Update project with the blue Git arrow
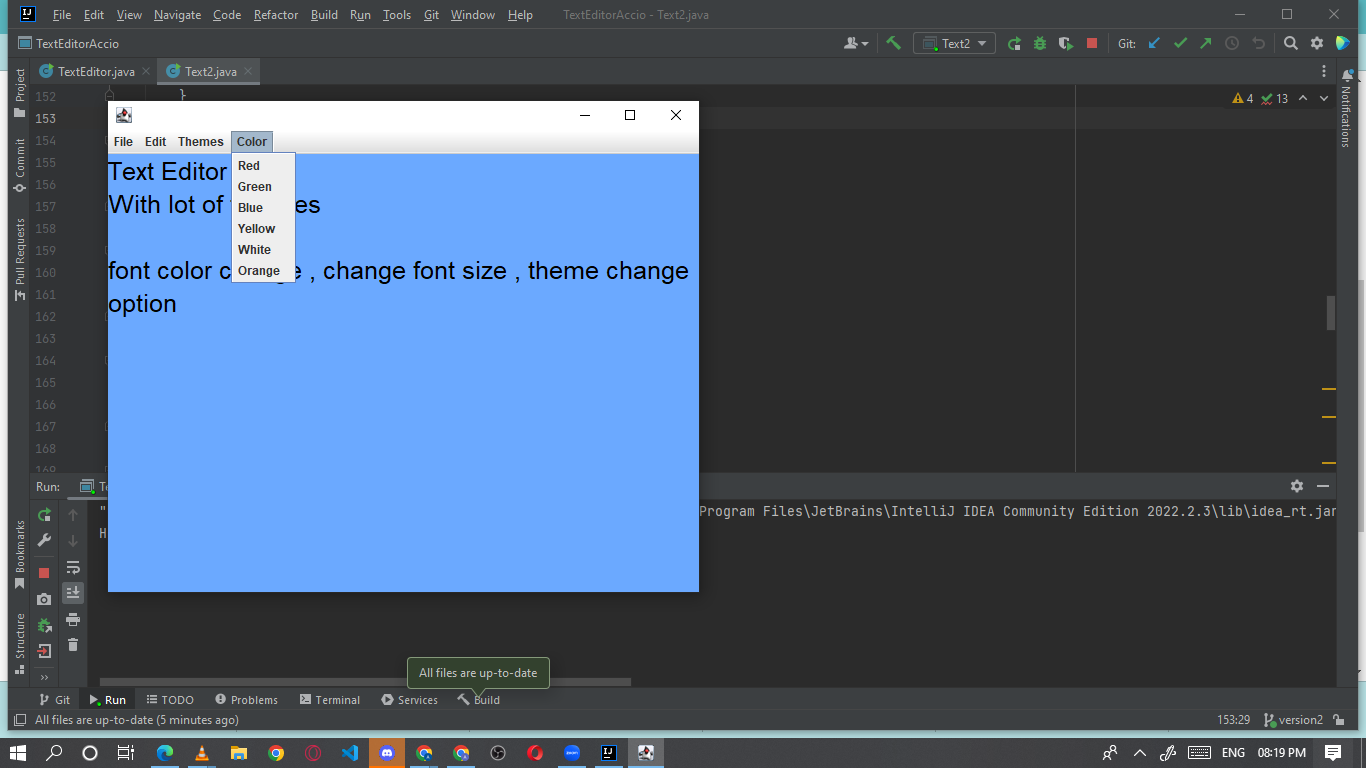The height and width of the screenshot is (768, 1366). (1153, 43)
